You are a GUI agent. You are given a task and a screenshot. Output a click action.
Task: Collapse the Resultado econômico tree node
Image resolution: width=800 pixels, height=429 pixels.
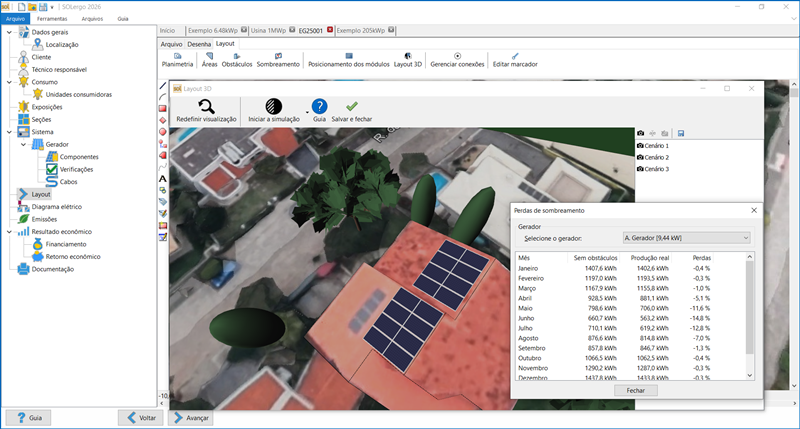(x=10, y=231)
